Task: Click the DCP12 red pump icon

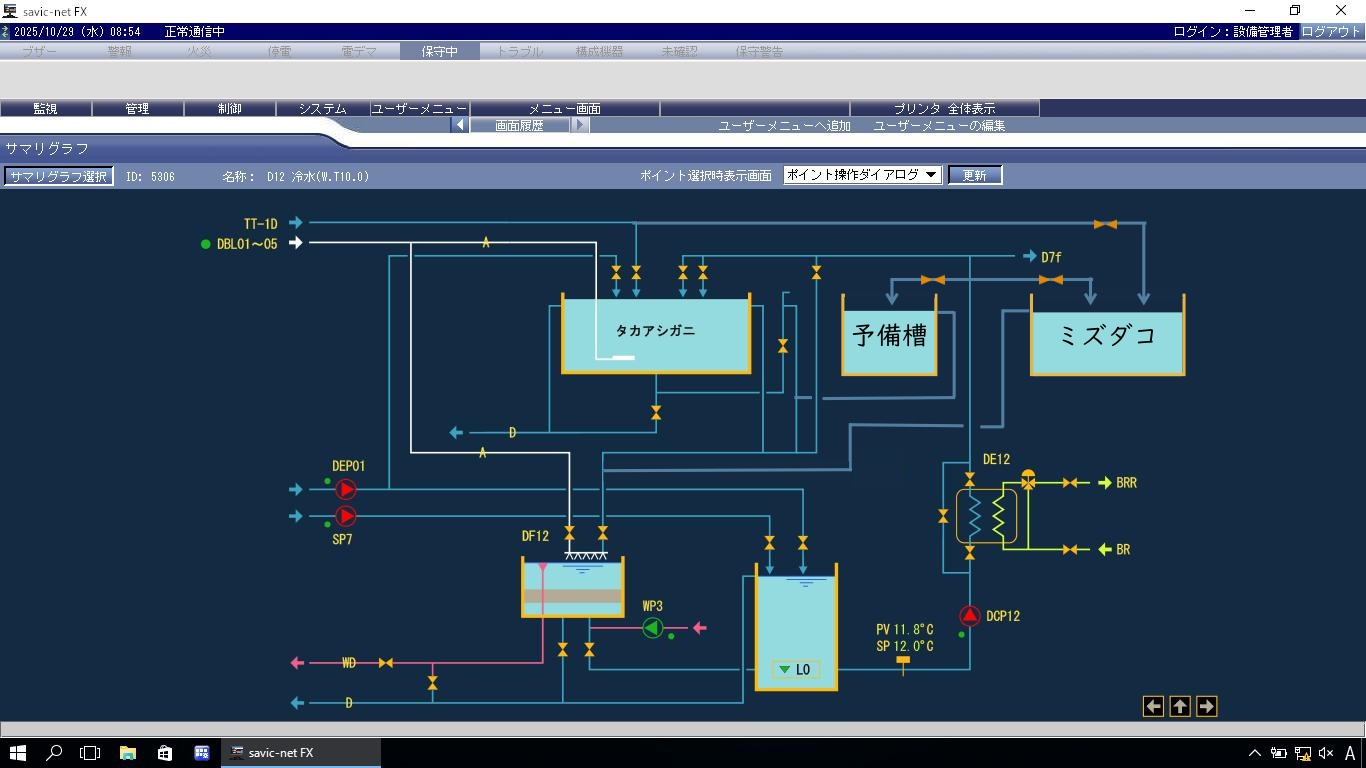Action: [x=969, y=616]
